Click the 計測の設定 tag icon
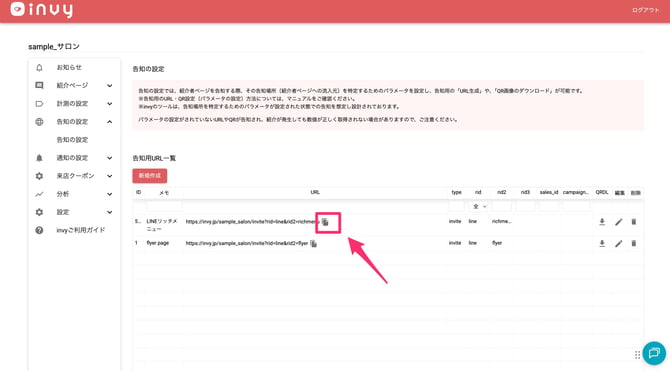Viewport: 670px width, 371px height. point(39,103)
